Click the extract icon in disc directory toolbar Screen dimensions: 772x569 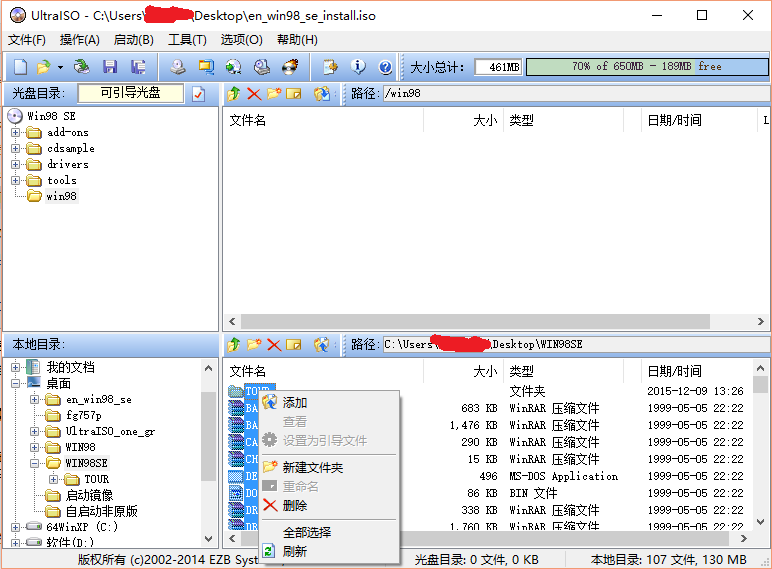[322, 94]
